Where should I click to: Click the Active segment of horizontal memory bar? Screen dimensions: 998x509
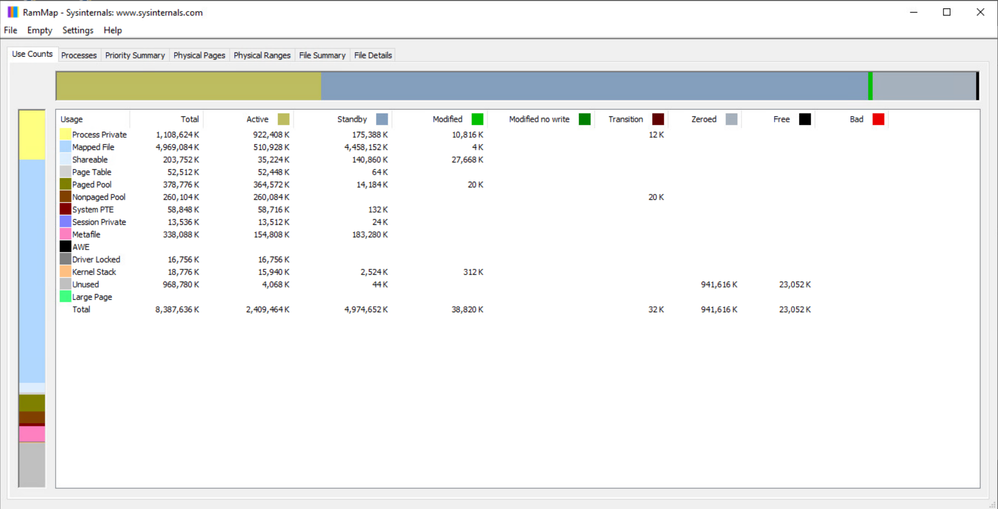coord(188,86)
